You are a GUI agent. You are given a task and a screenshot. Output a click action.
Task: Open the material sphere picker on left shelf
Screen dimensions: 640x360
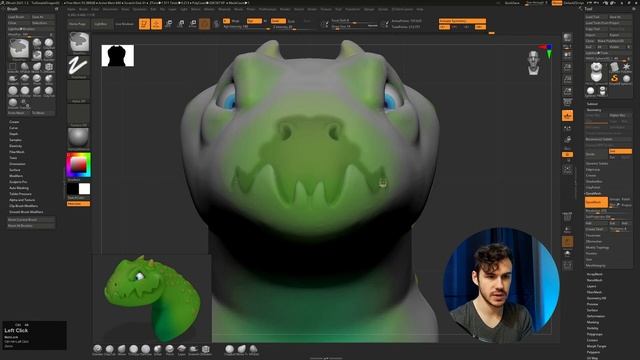pyautogui.click(x=78, y=138)
